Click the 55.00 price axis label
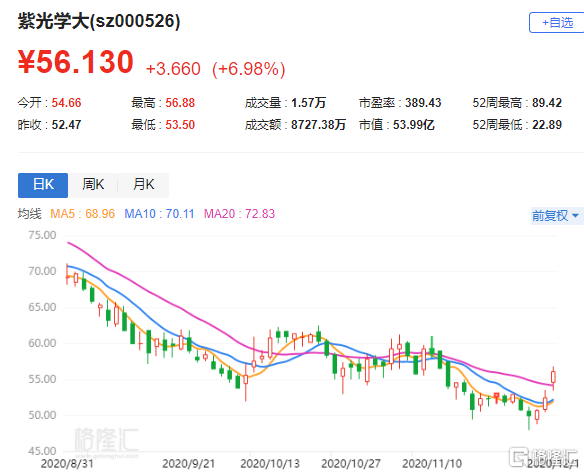Image resolution: width=584 pixels, height=474 pixels. tap(42, 379)
